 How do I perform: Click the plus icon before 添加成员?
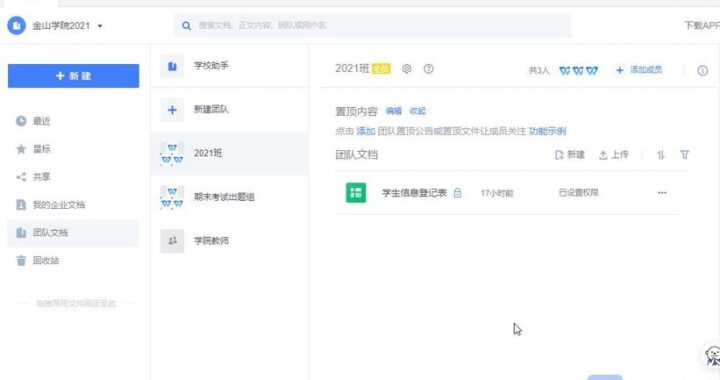(620, 70)
